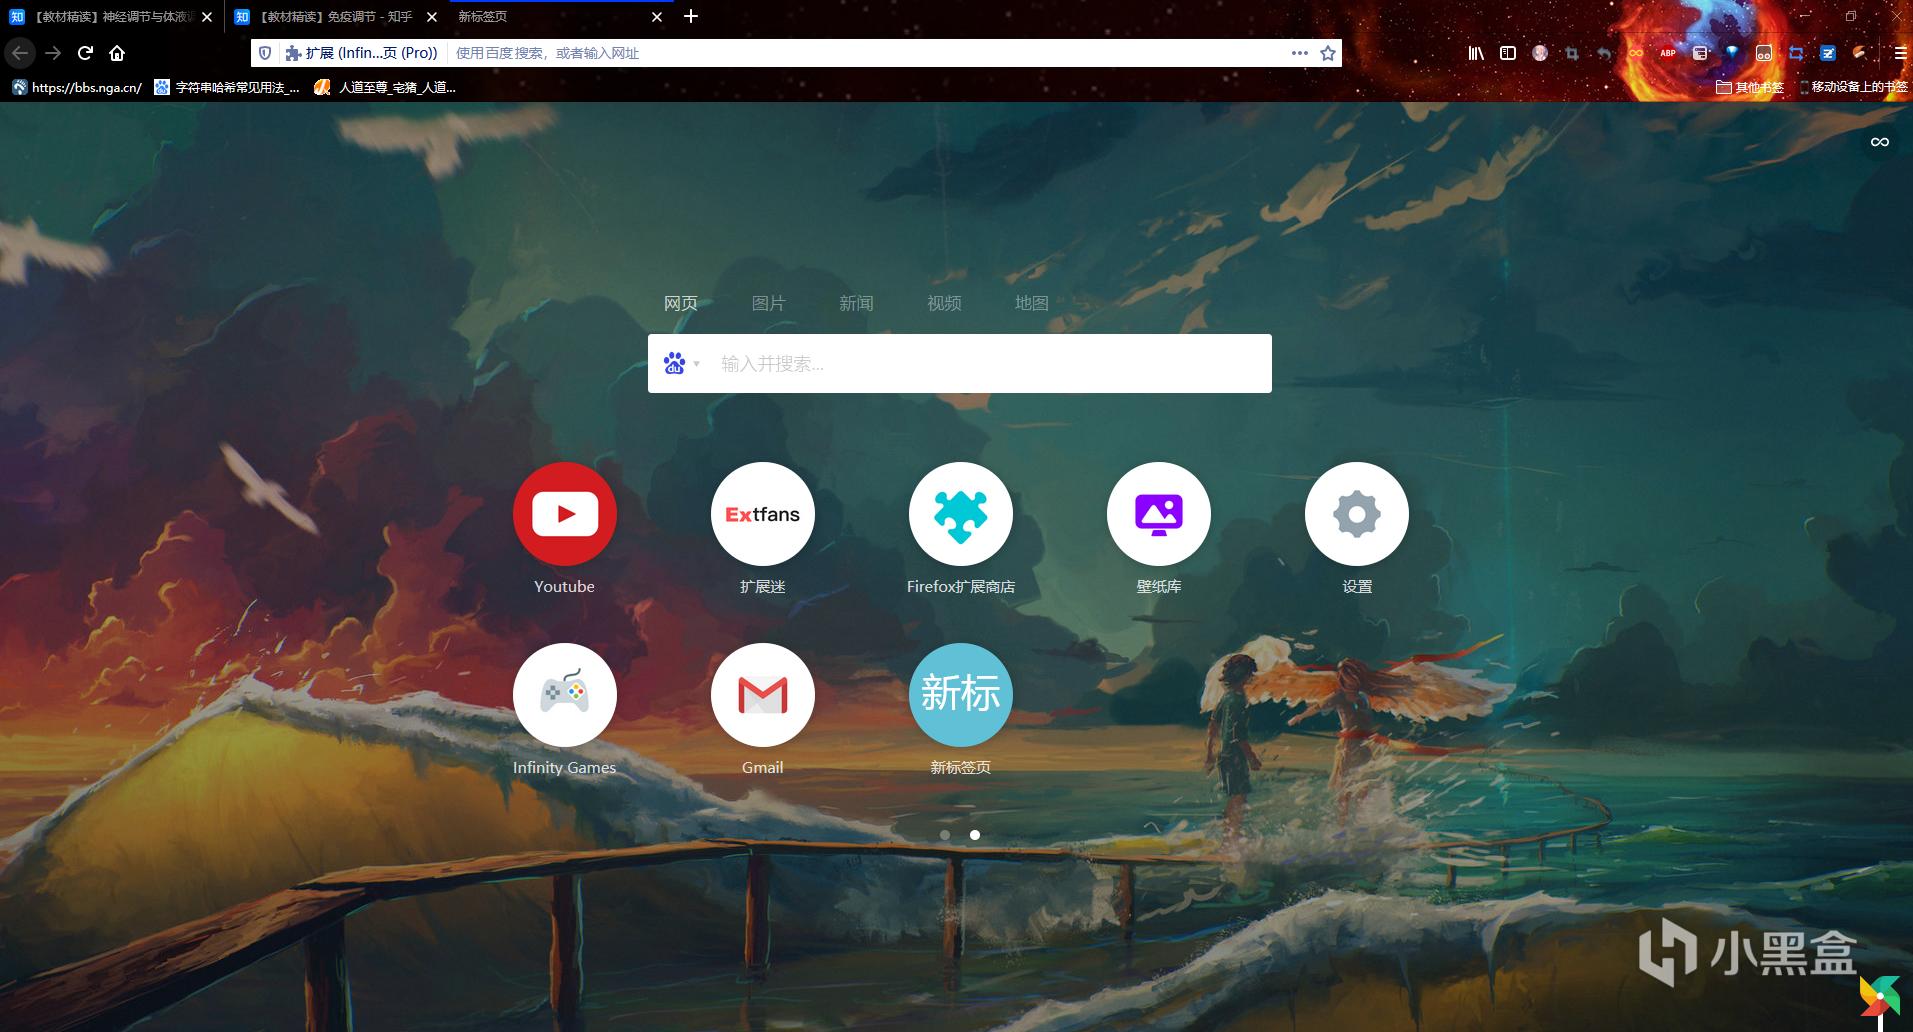Focus the 输入并搜索 search box
Image resolution: width=1913 pixels, height=1032 pixels.
[x=960, y=363]
